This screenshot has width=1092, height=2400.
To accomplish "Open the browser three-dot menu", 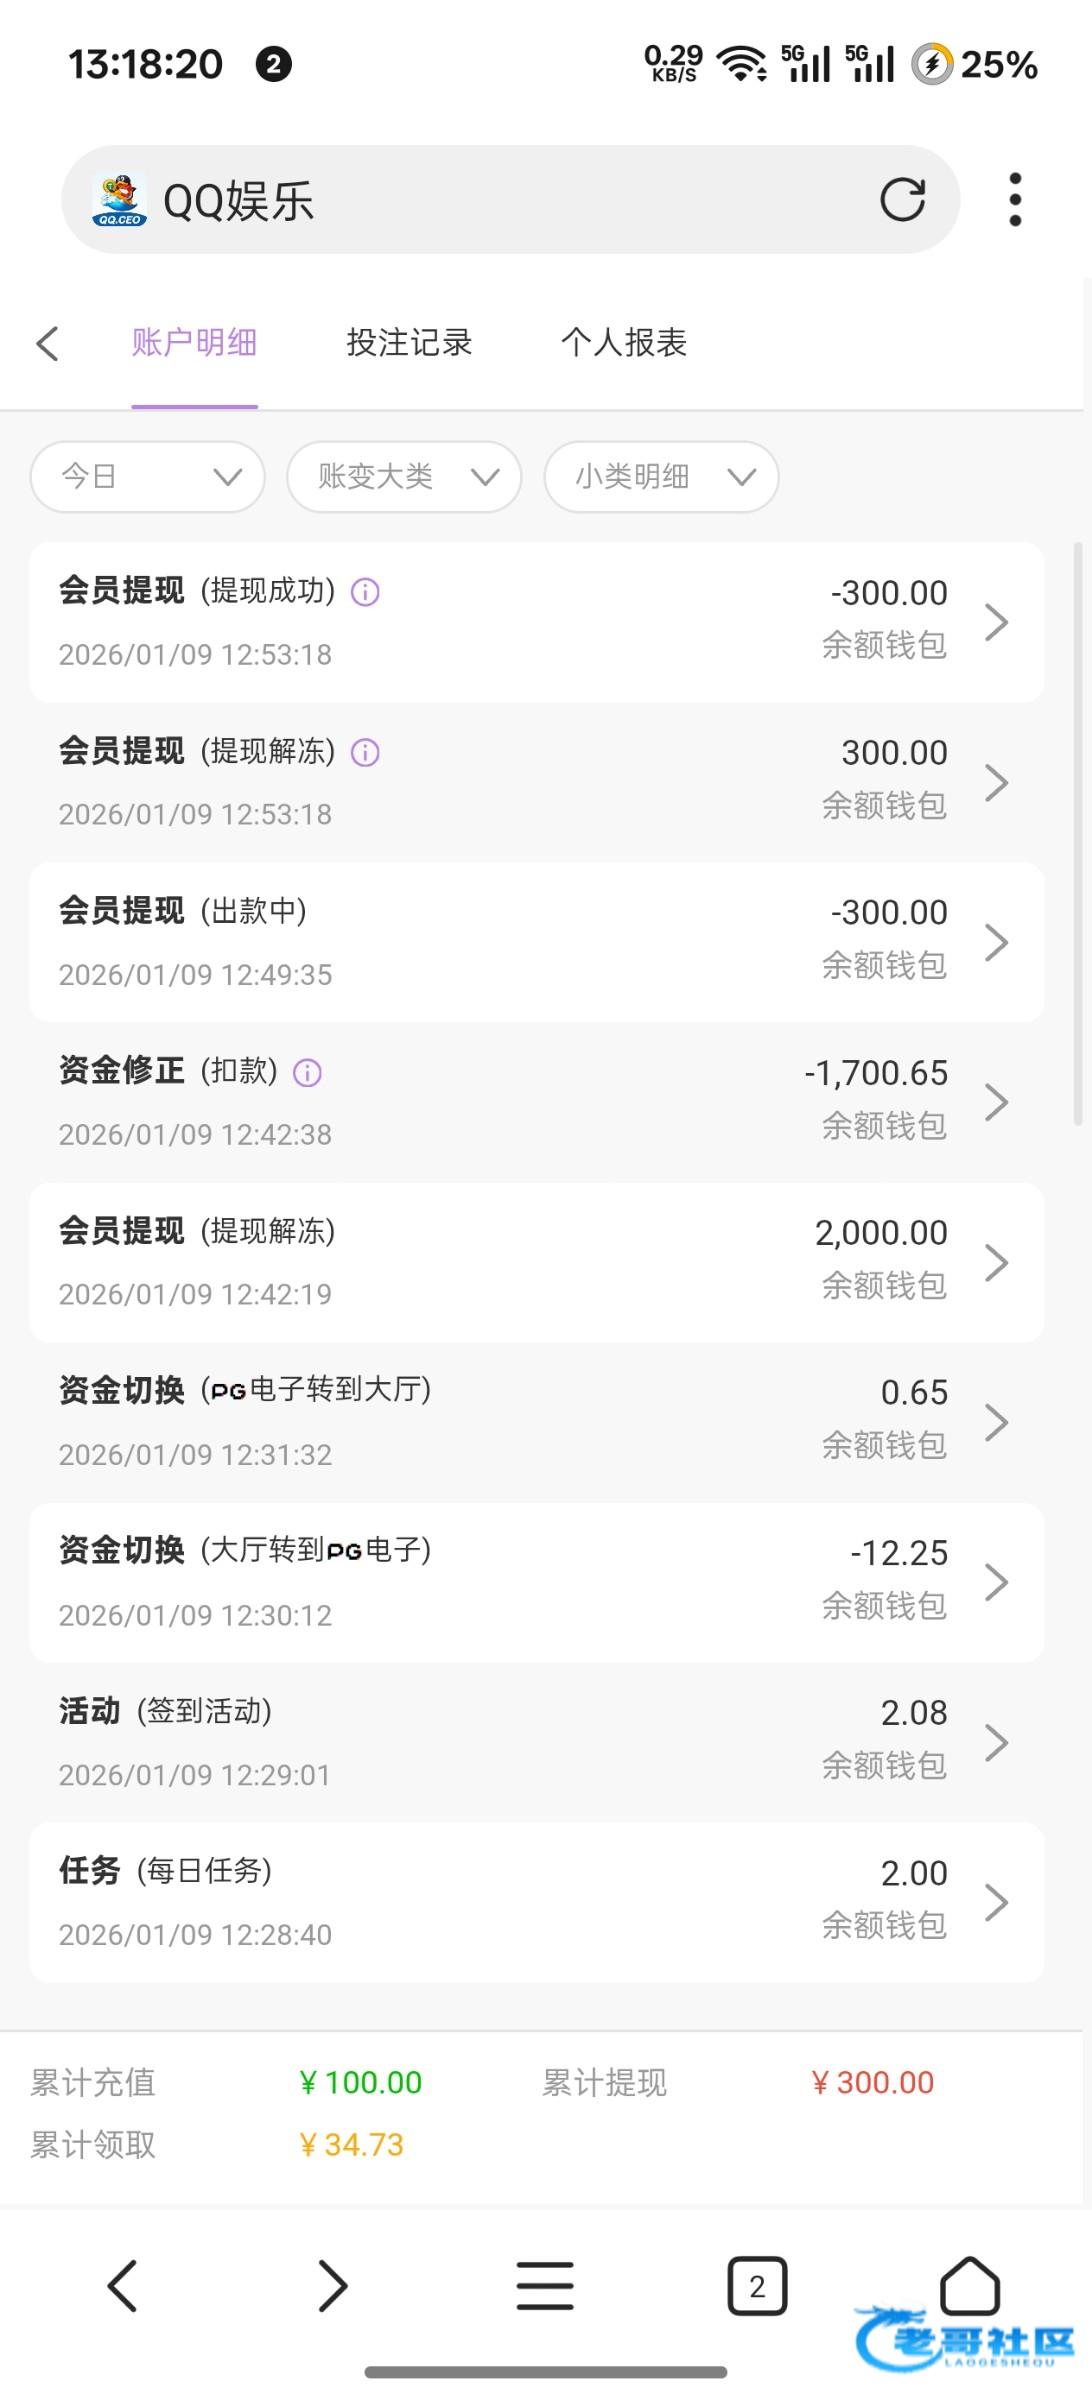I will (1015, 200).
